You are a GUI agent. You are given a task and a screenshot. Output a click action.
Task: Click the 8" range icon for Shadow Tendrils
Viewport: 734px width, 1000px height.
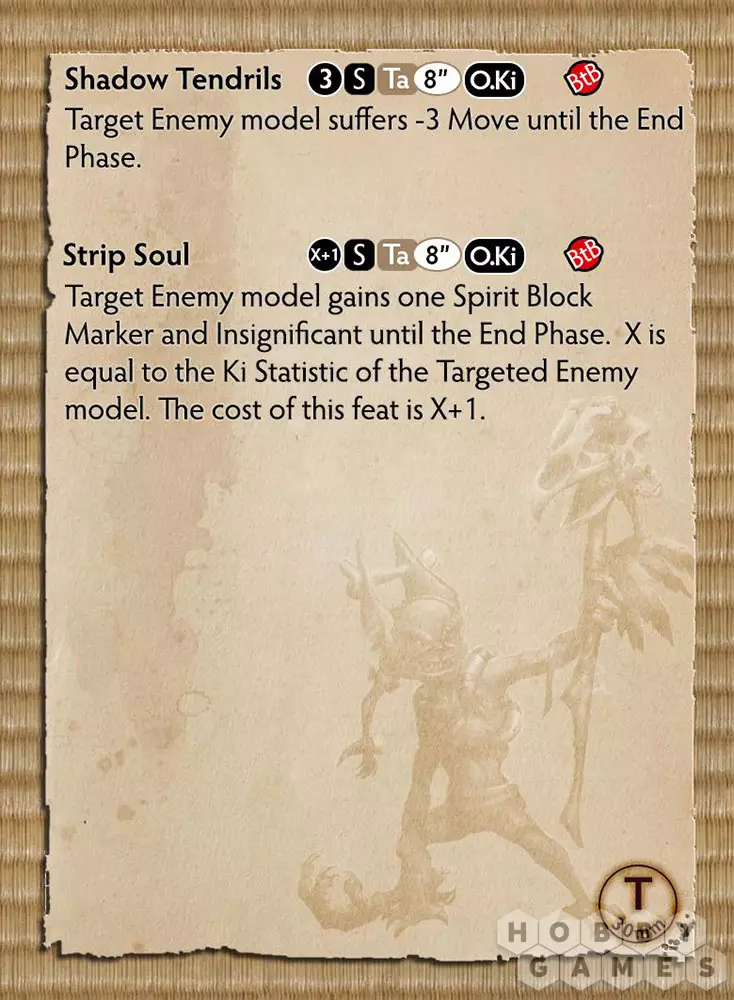click(x=438, y=80)
